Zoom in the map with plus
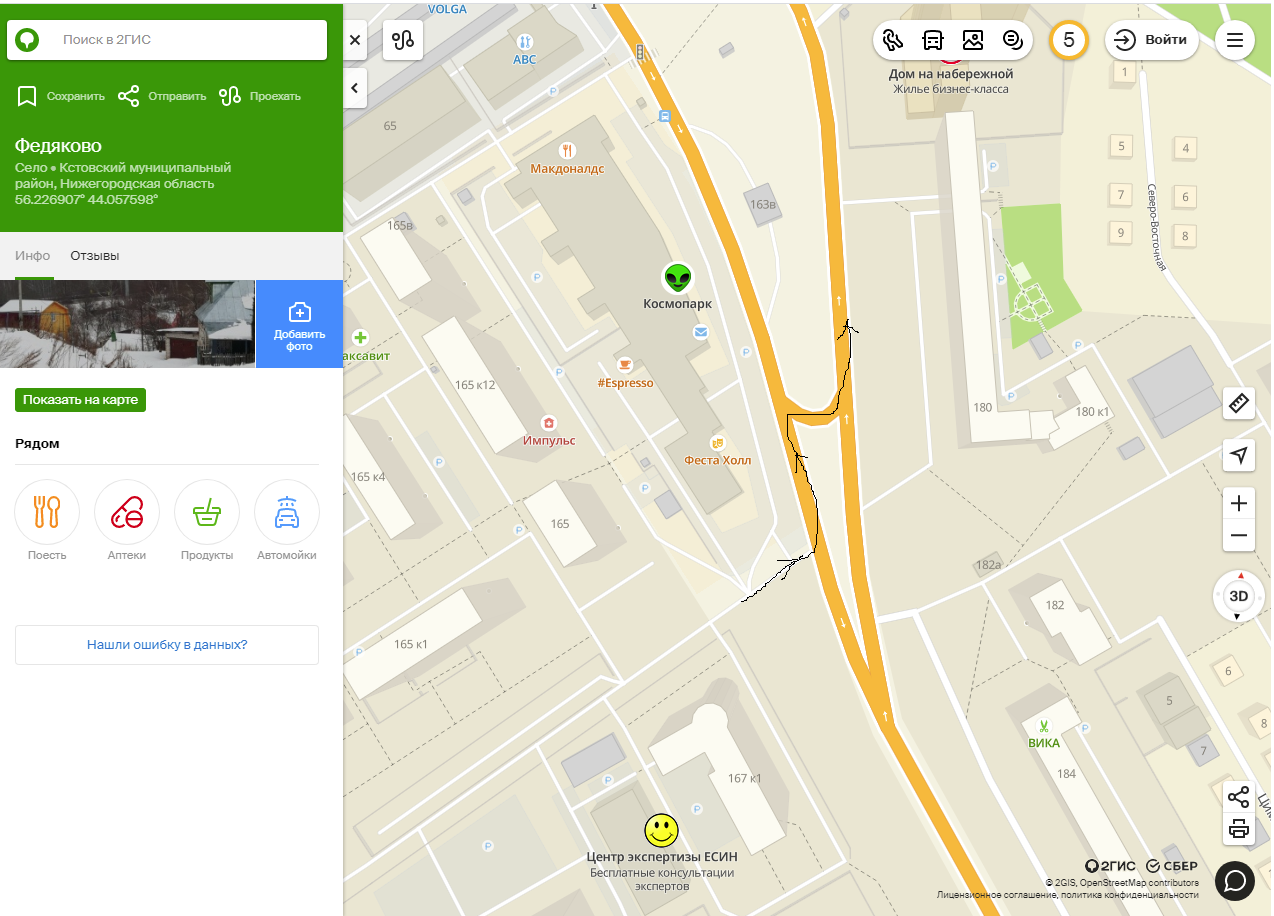Screen dimensions: 1274x916 (1239, 503)
